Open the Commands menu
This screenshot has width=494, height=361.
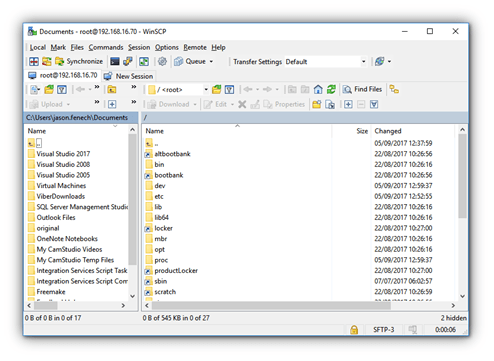tap(106, 47)
